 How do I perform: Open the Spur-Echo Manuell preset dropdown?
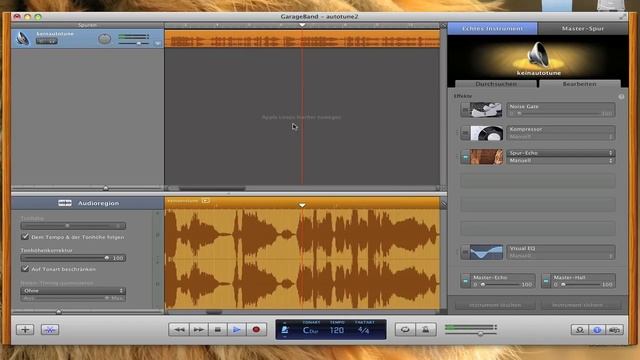[x=561, y=160]
